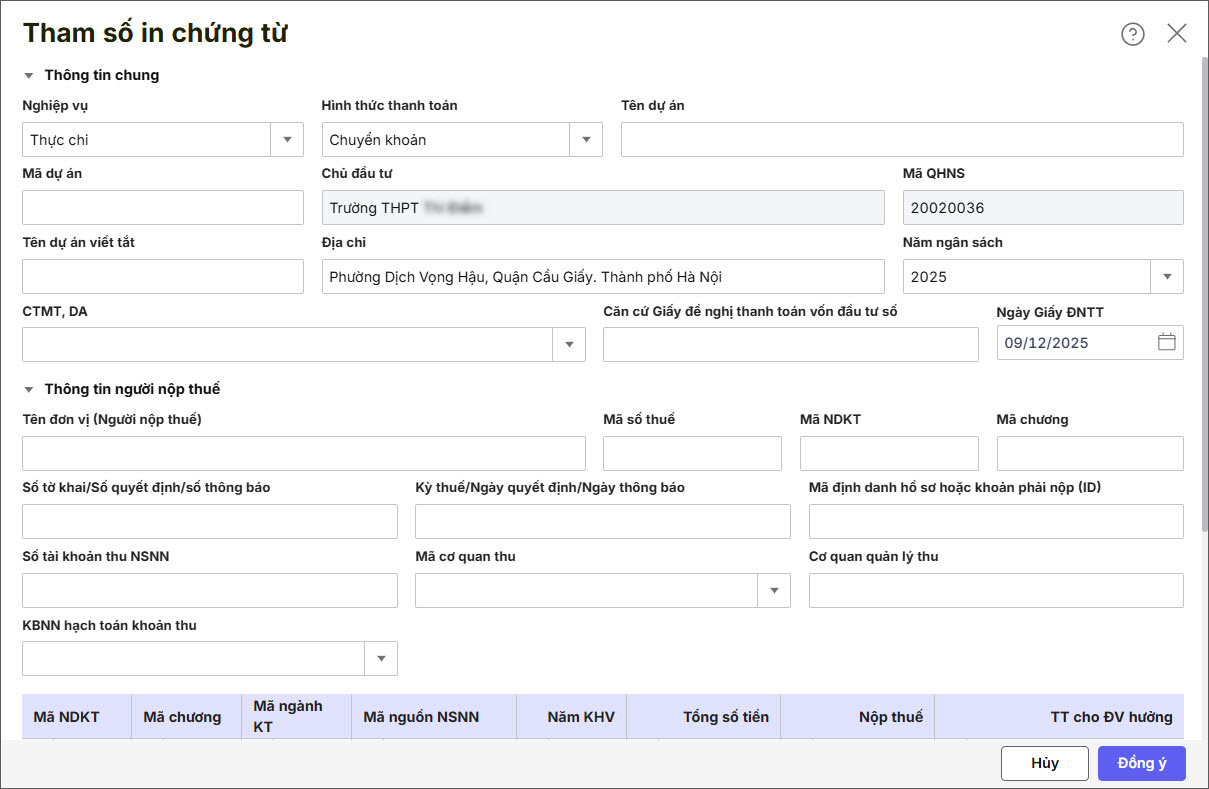Open the Năm ngân sách dropdown
Viewport: 1209px width, 789px height.
pyautogui.click(x=1167, y=277)
